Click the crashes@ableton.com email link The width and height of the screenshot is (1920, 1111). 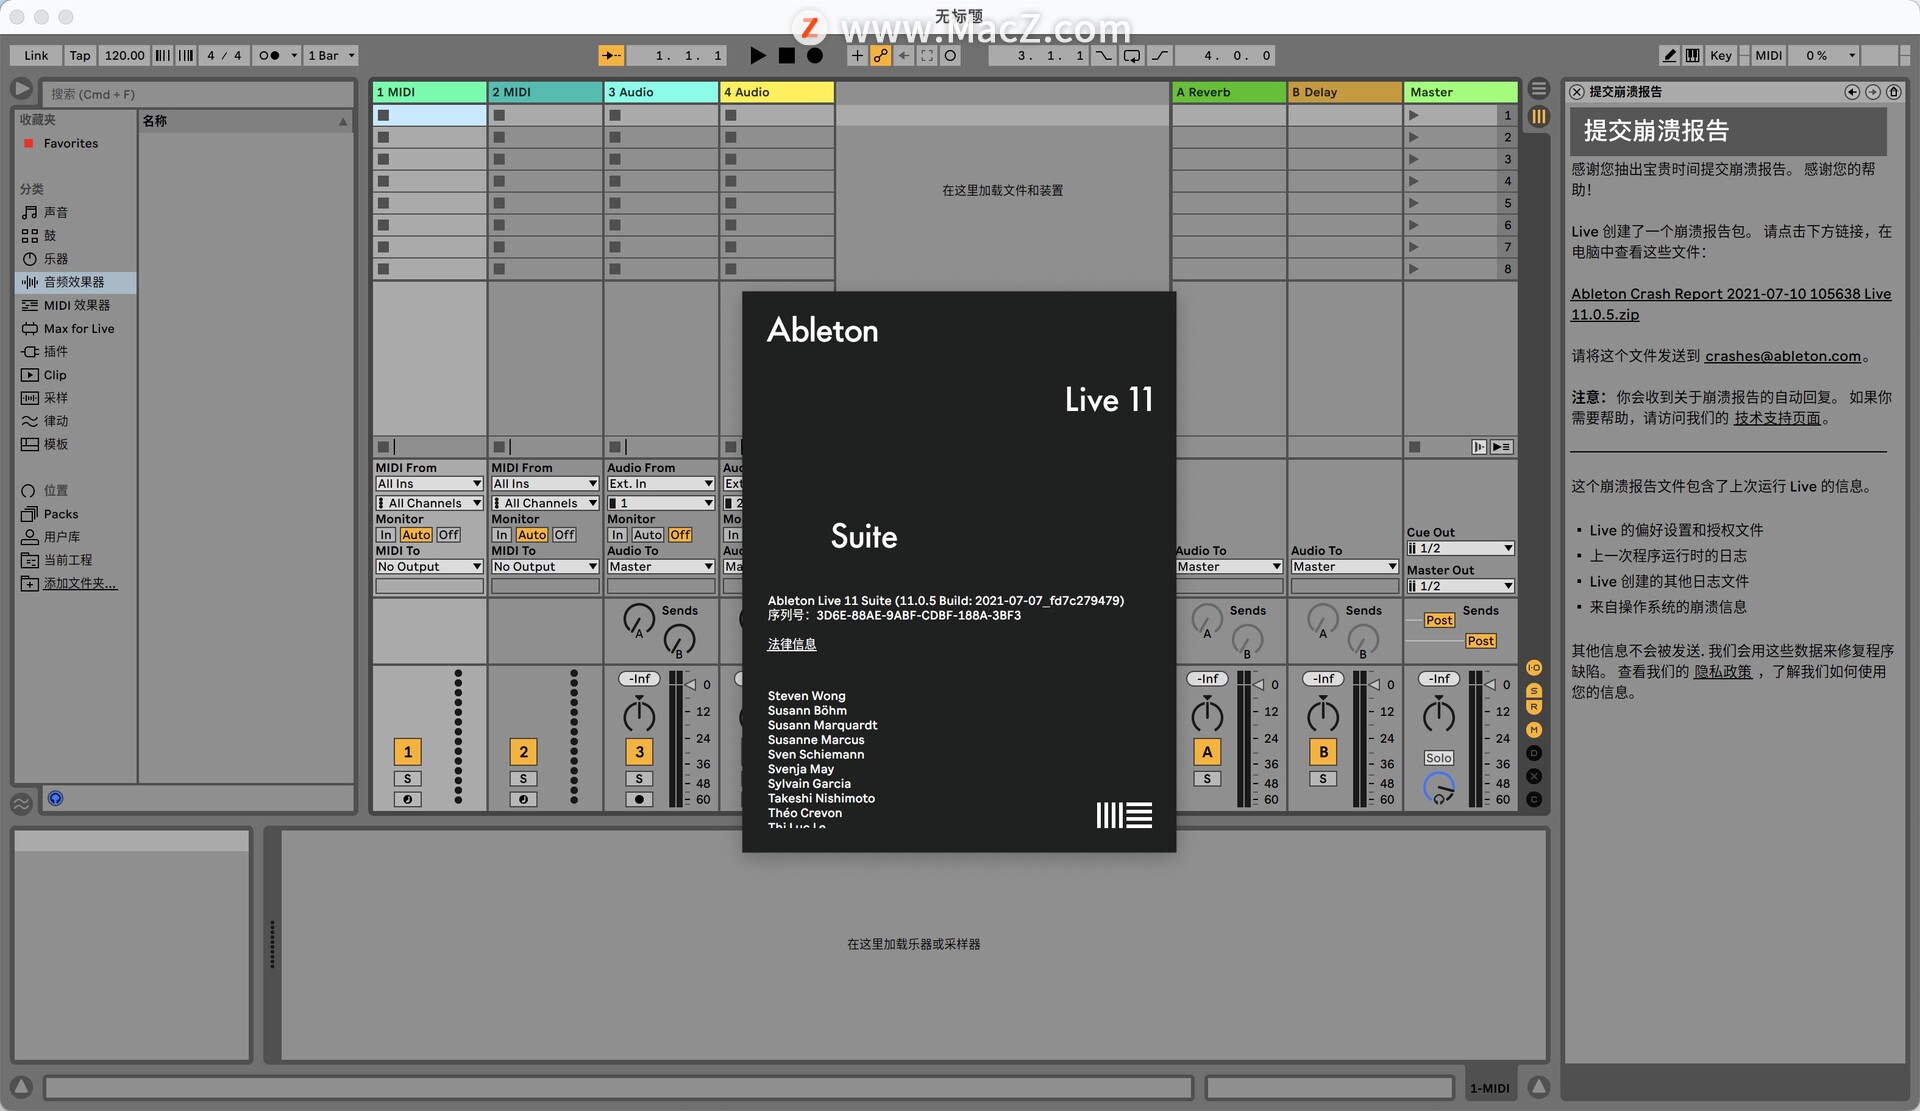pos(1783,356)
